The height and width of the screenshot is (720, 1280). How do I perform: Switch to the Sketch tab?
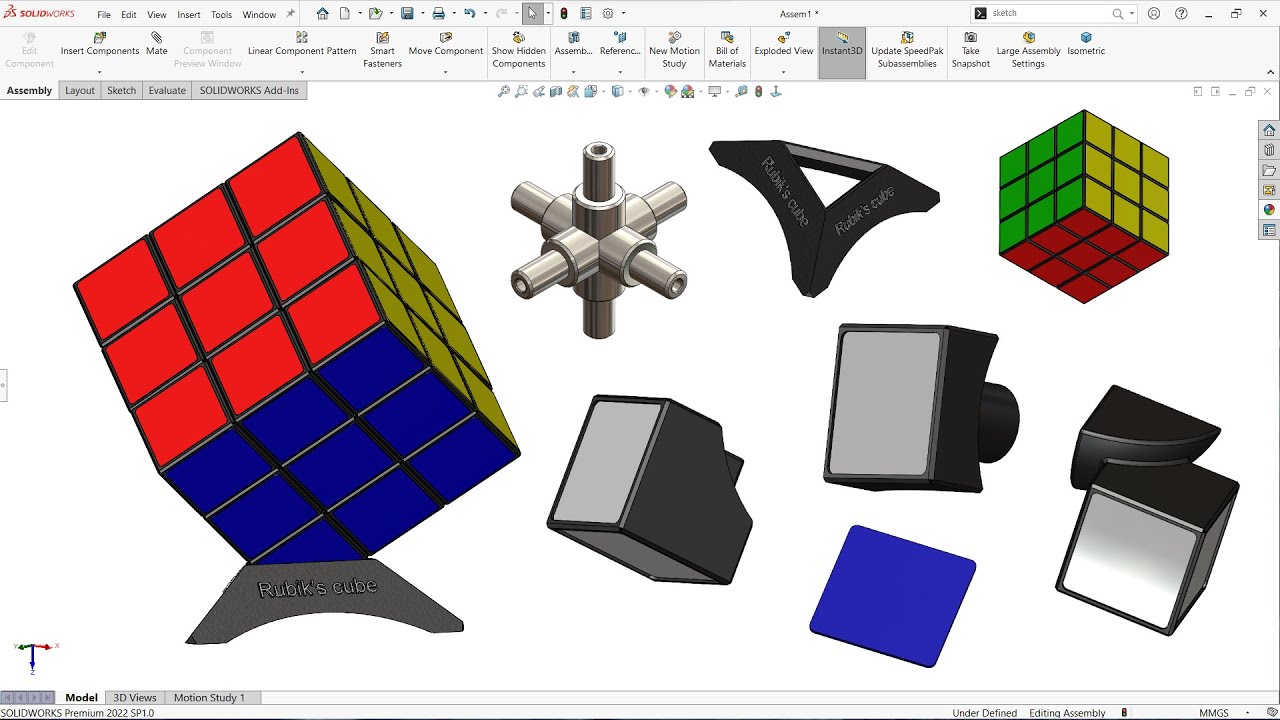[x=121, y=90]
